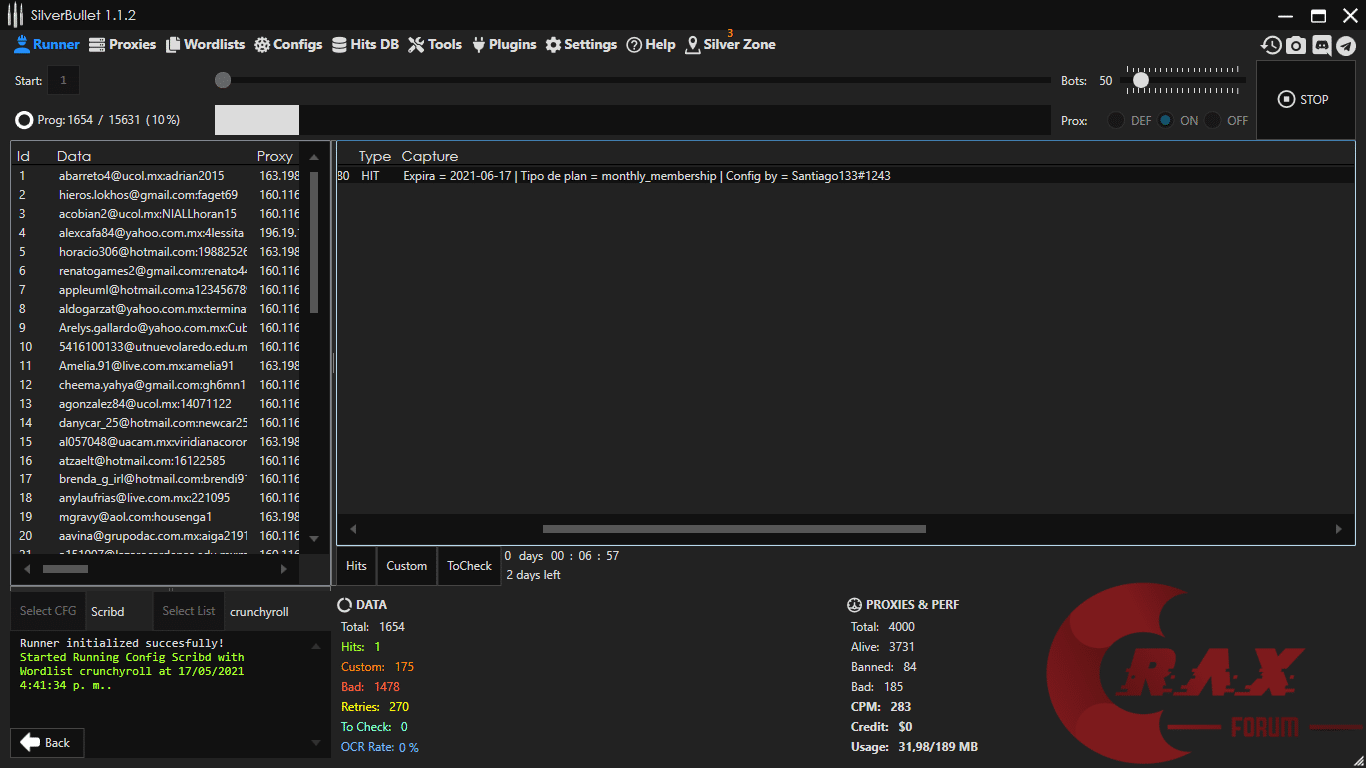1366x768 pixels.
Task: Click the Telegram icon in top-right
Action: tap(1346, 45)
